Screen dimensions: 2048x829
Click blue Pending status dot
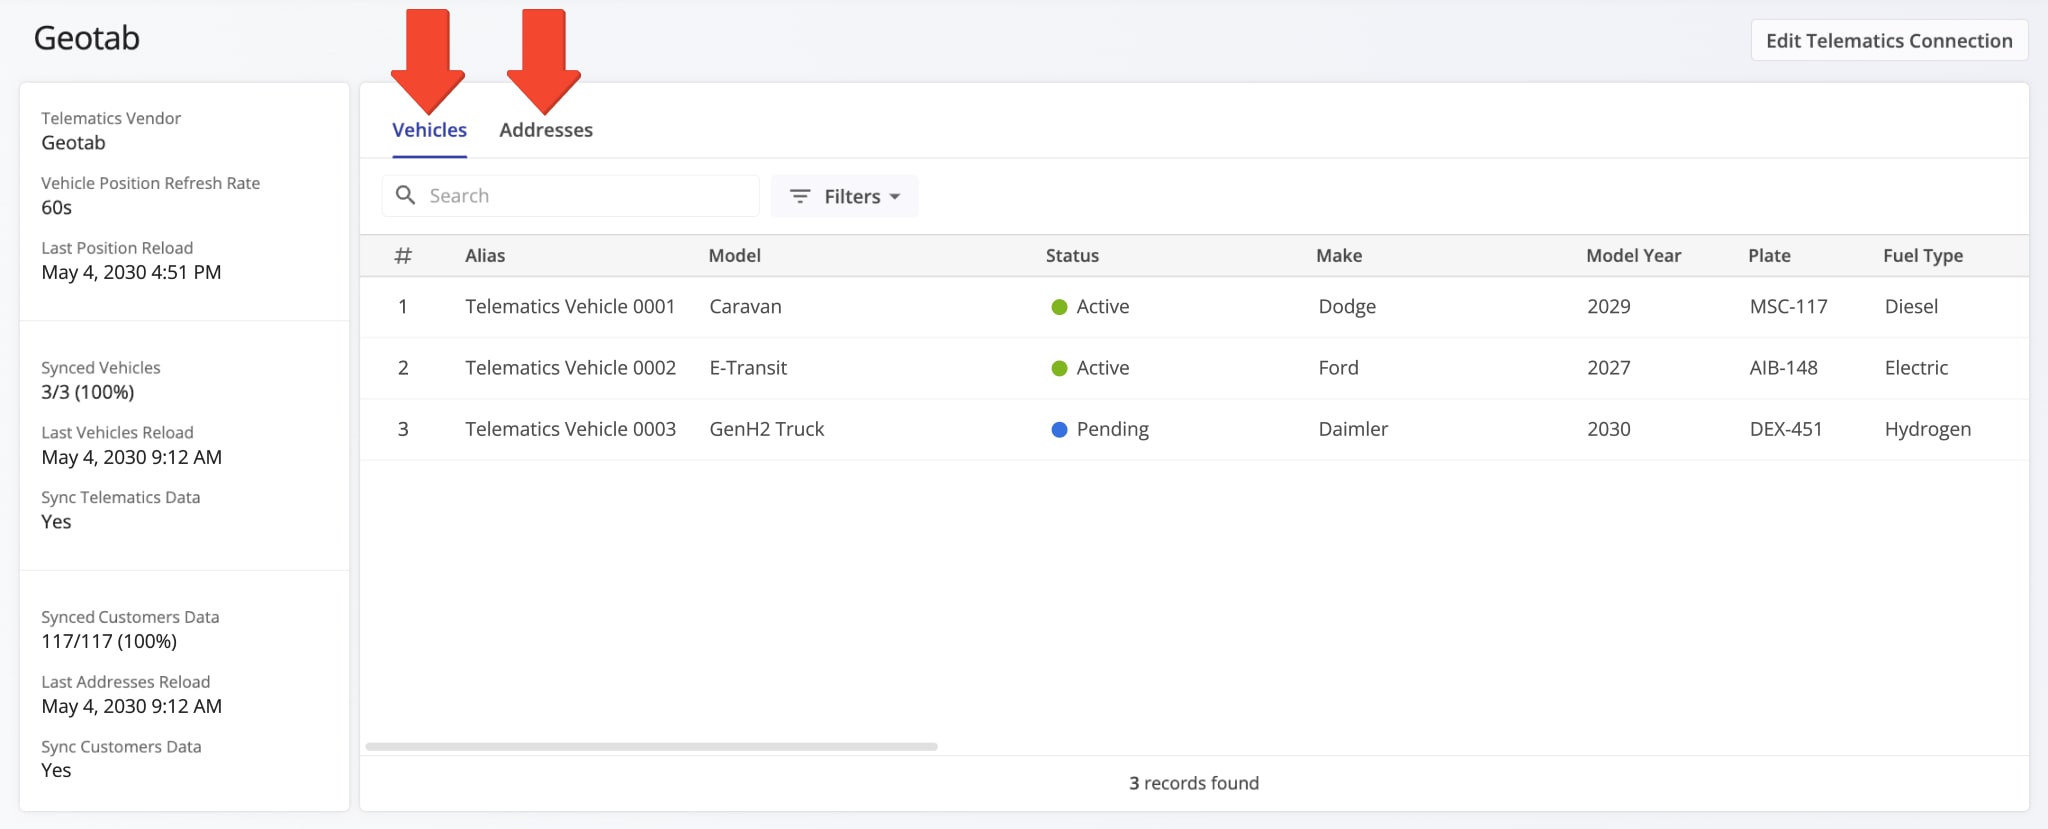click(x=1059, y=429)
